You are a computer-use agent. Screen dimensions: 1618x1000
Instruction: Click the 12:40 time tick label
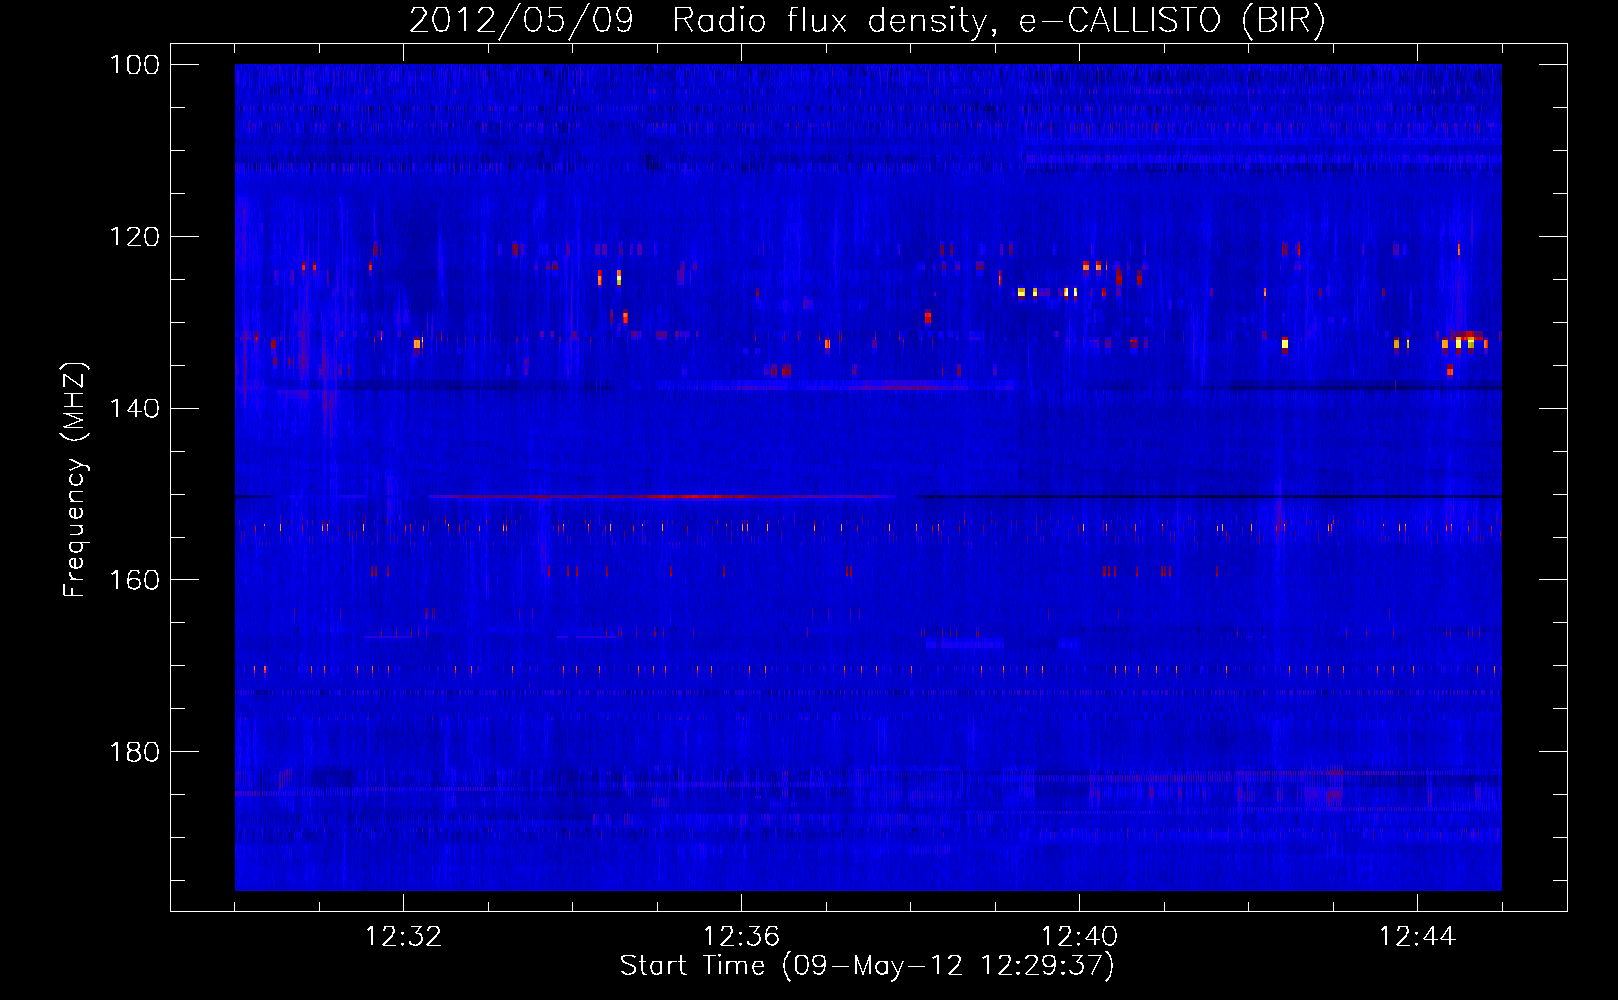1079,937
